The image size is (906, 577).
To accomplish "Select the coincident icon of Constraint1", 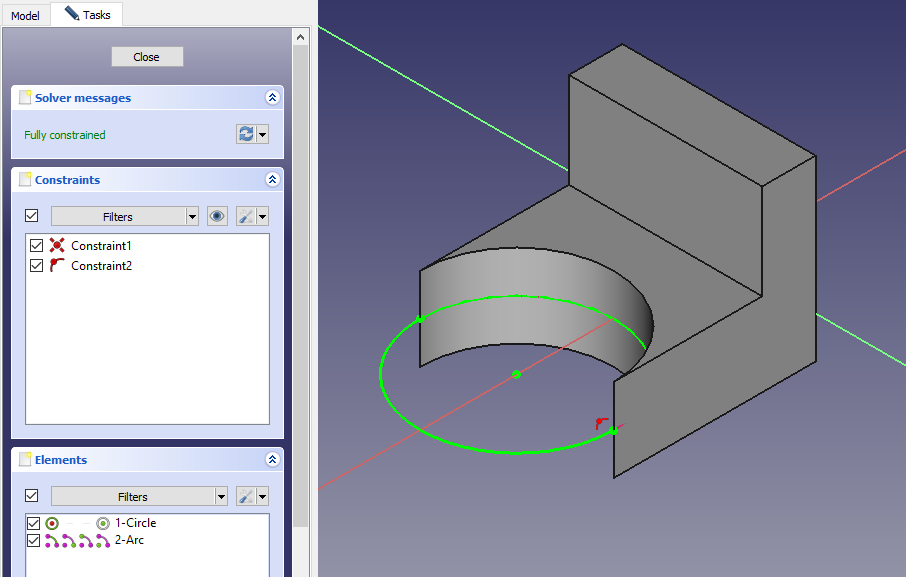I will pyautogui.click(x=57, y=246).
